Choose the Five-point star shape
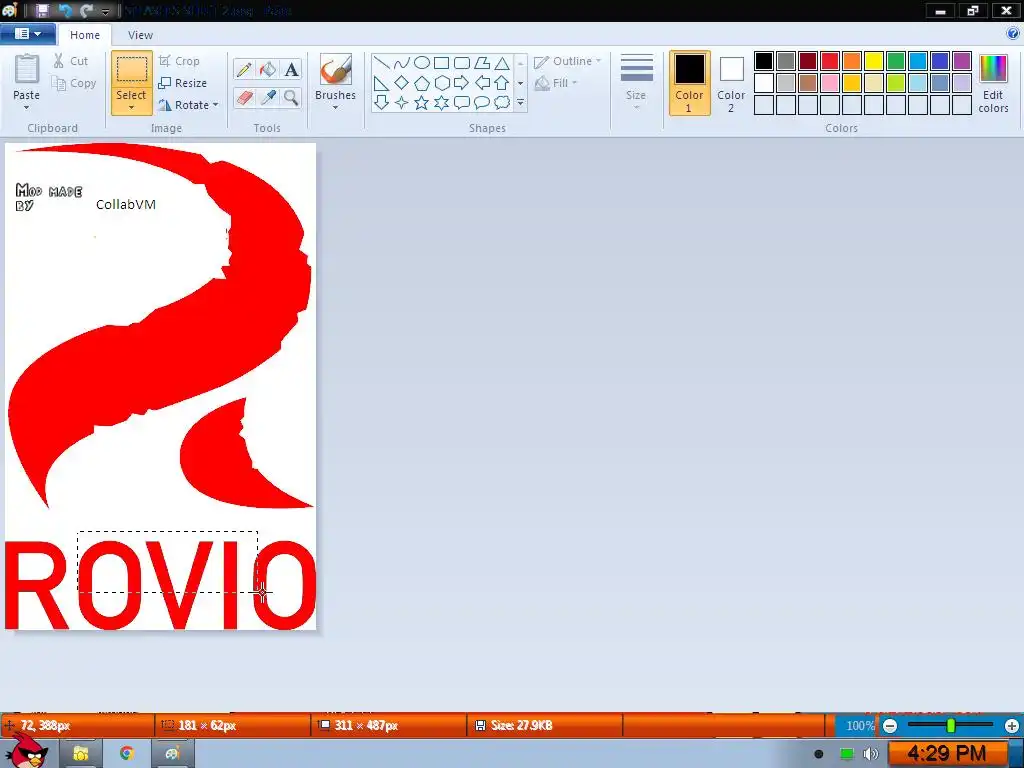The width and height of the screenshot is (1024, 768). coord(422,103)
